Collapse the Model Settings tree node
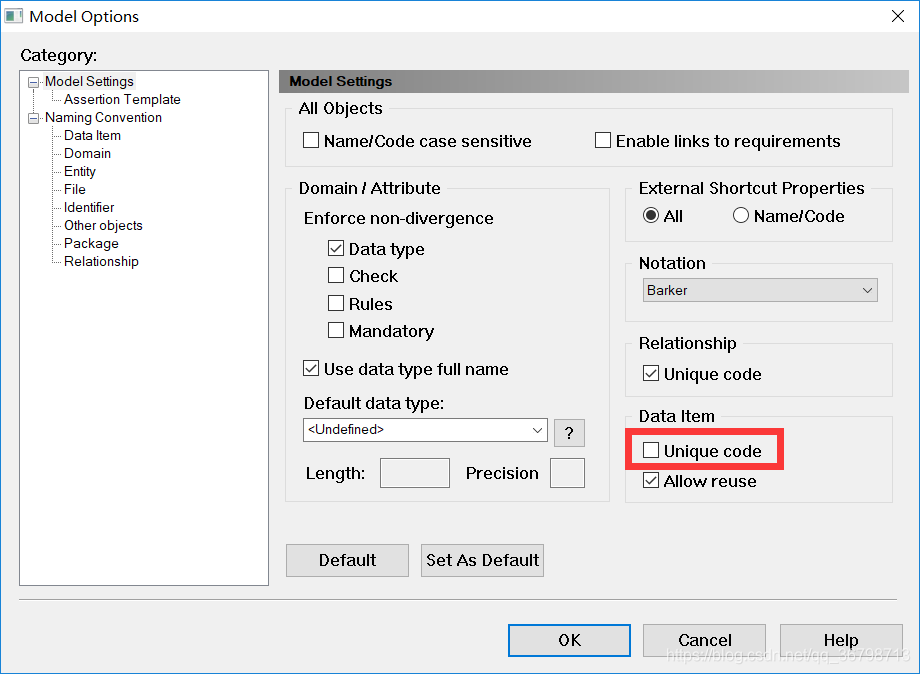Viewport: 920px width, 674px height. (33, 82)
